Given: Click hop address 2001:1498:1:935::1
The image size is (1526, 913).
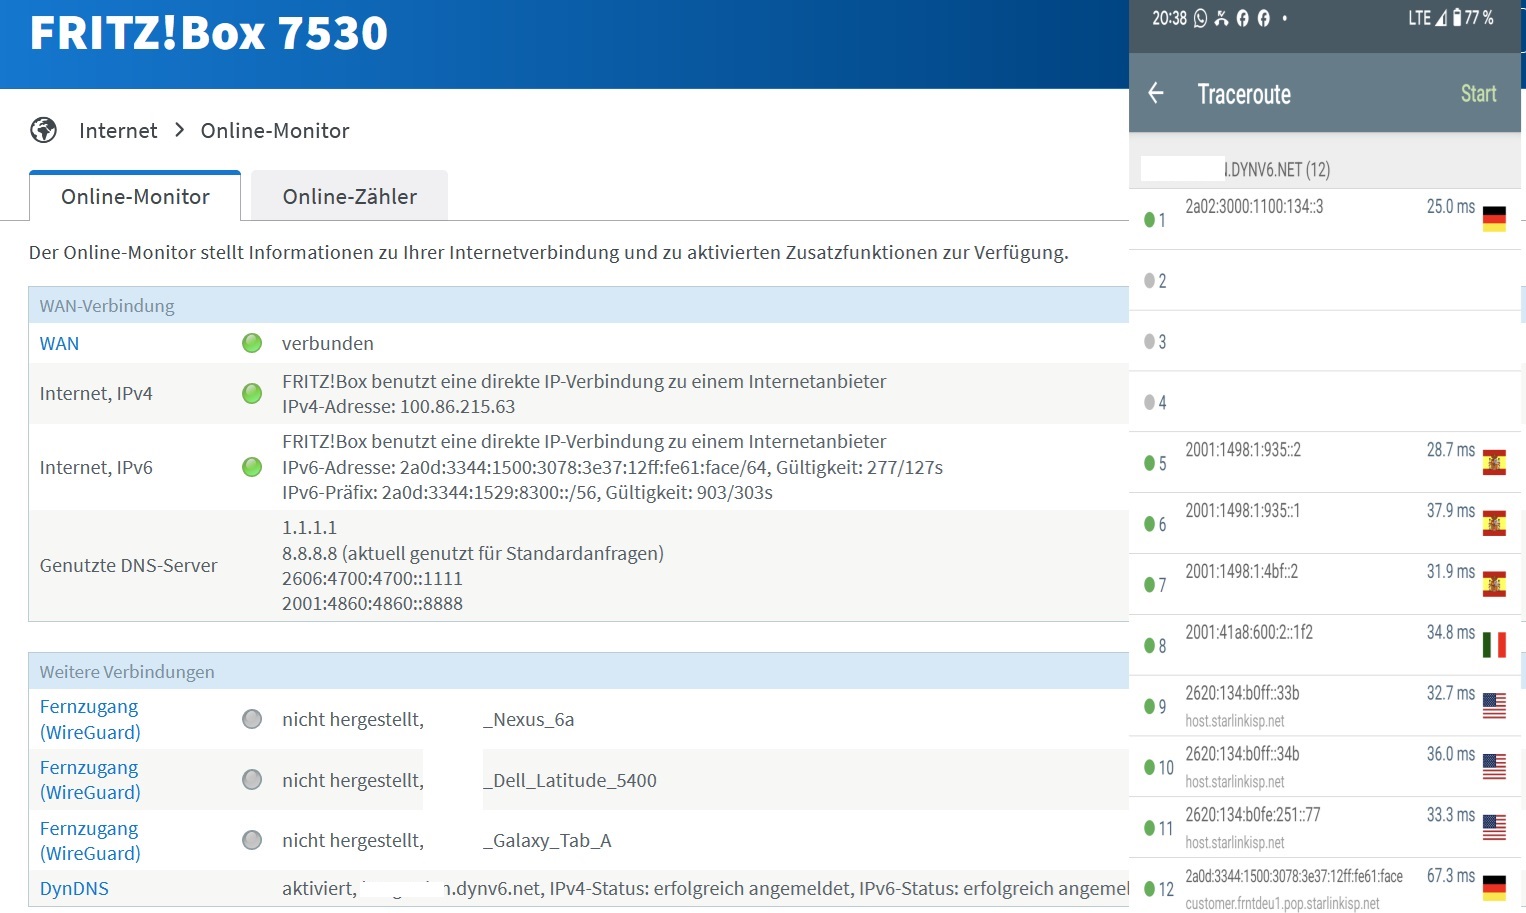Looking at the screenshot, I should click(1242, 511).
